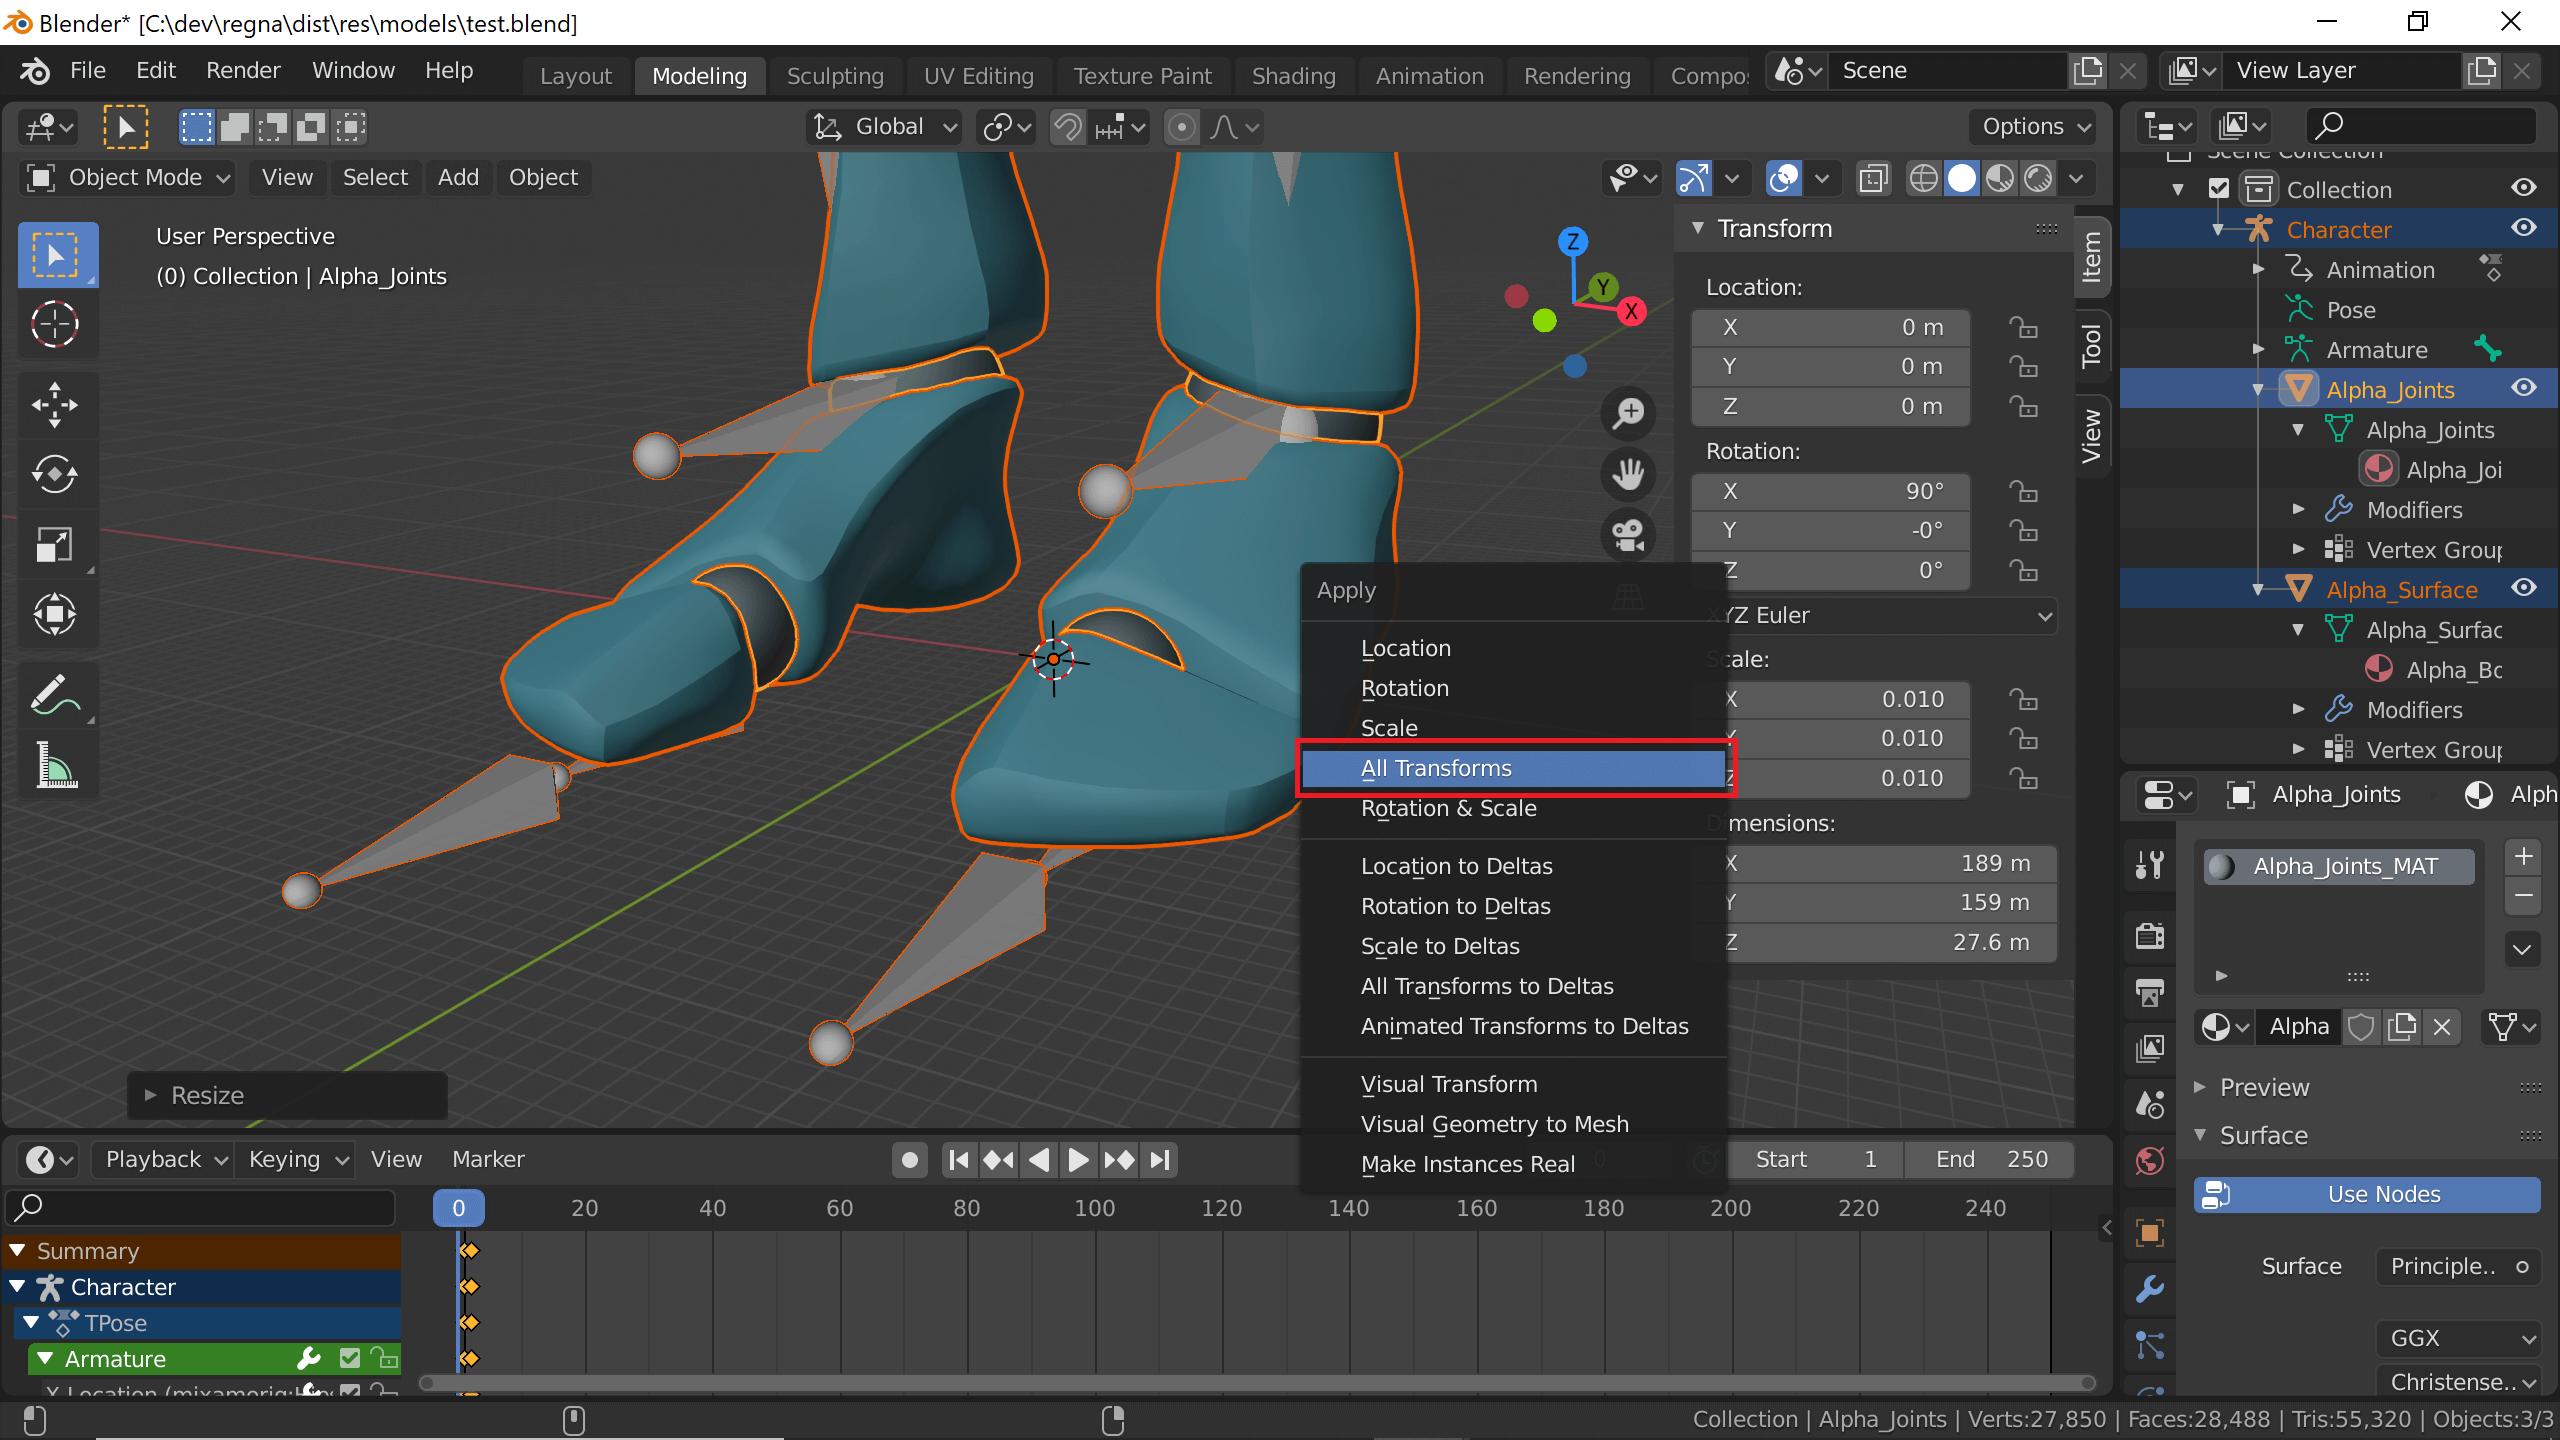This screenshot has width=2560, height=1440.
Task: Open the GGX distribution dropdown
Action: (2459, 1338)
